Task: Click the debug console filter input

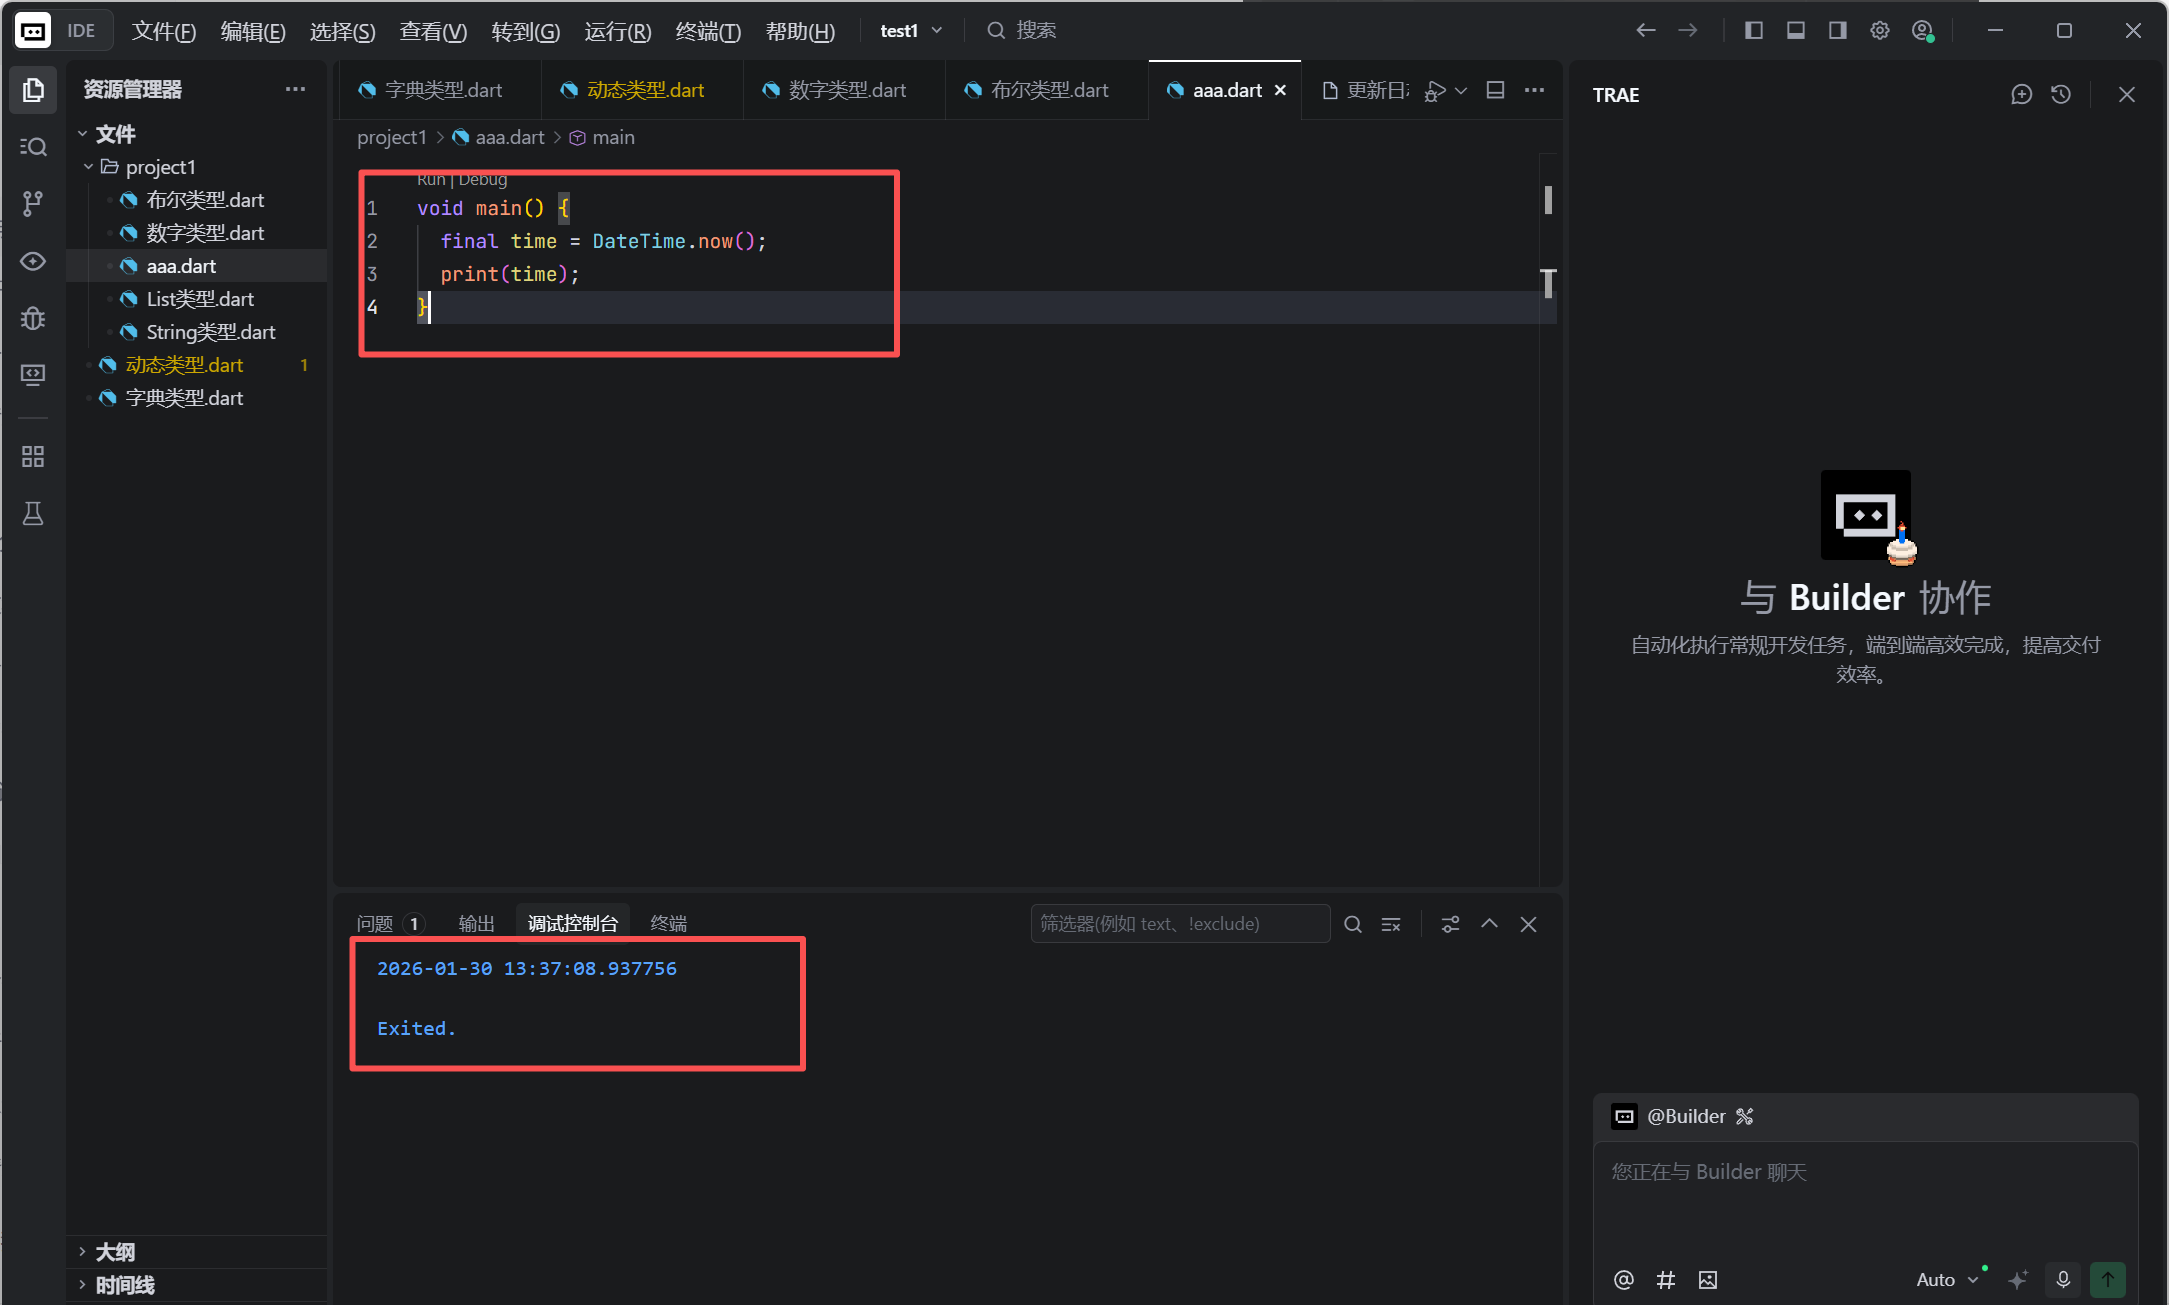Action: tap(1179, 924)
